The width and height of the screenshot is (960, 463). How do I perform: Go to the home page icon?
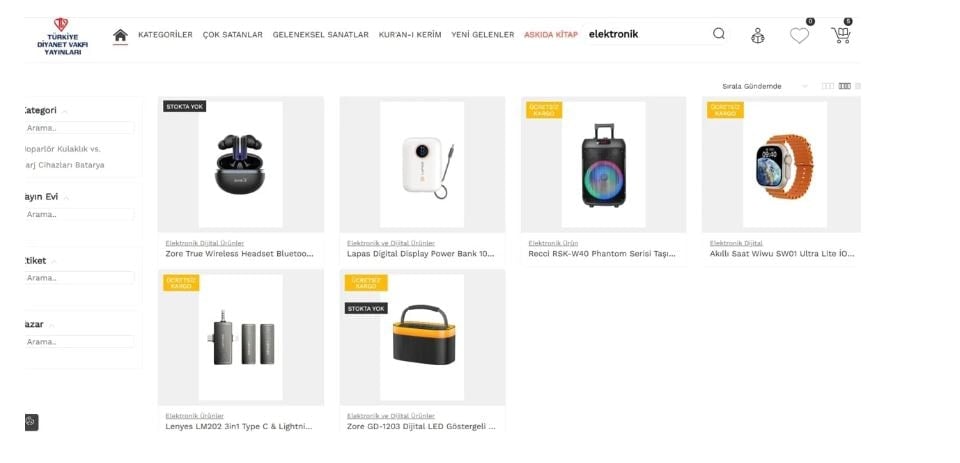121,35
